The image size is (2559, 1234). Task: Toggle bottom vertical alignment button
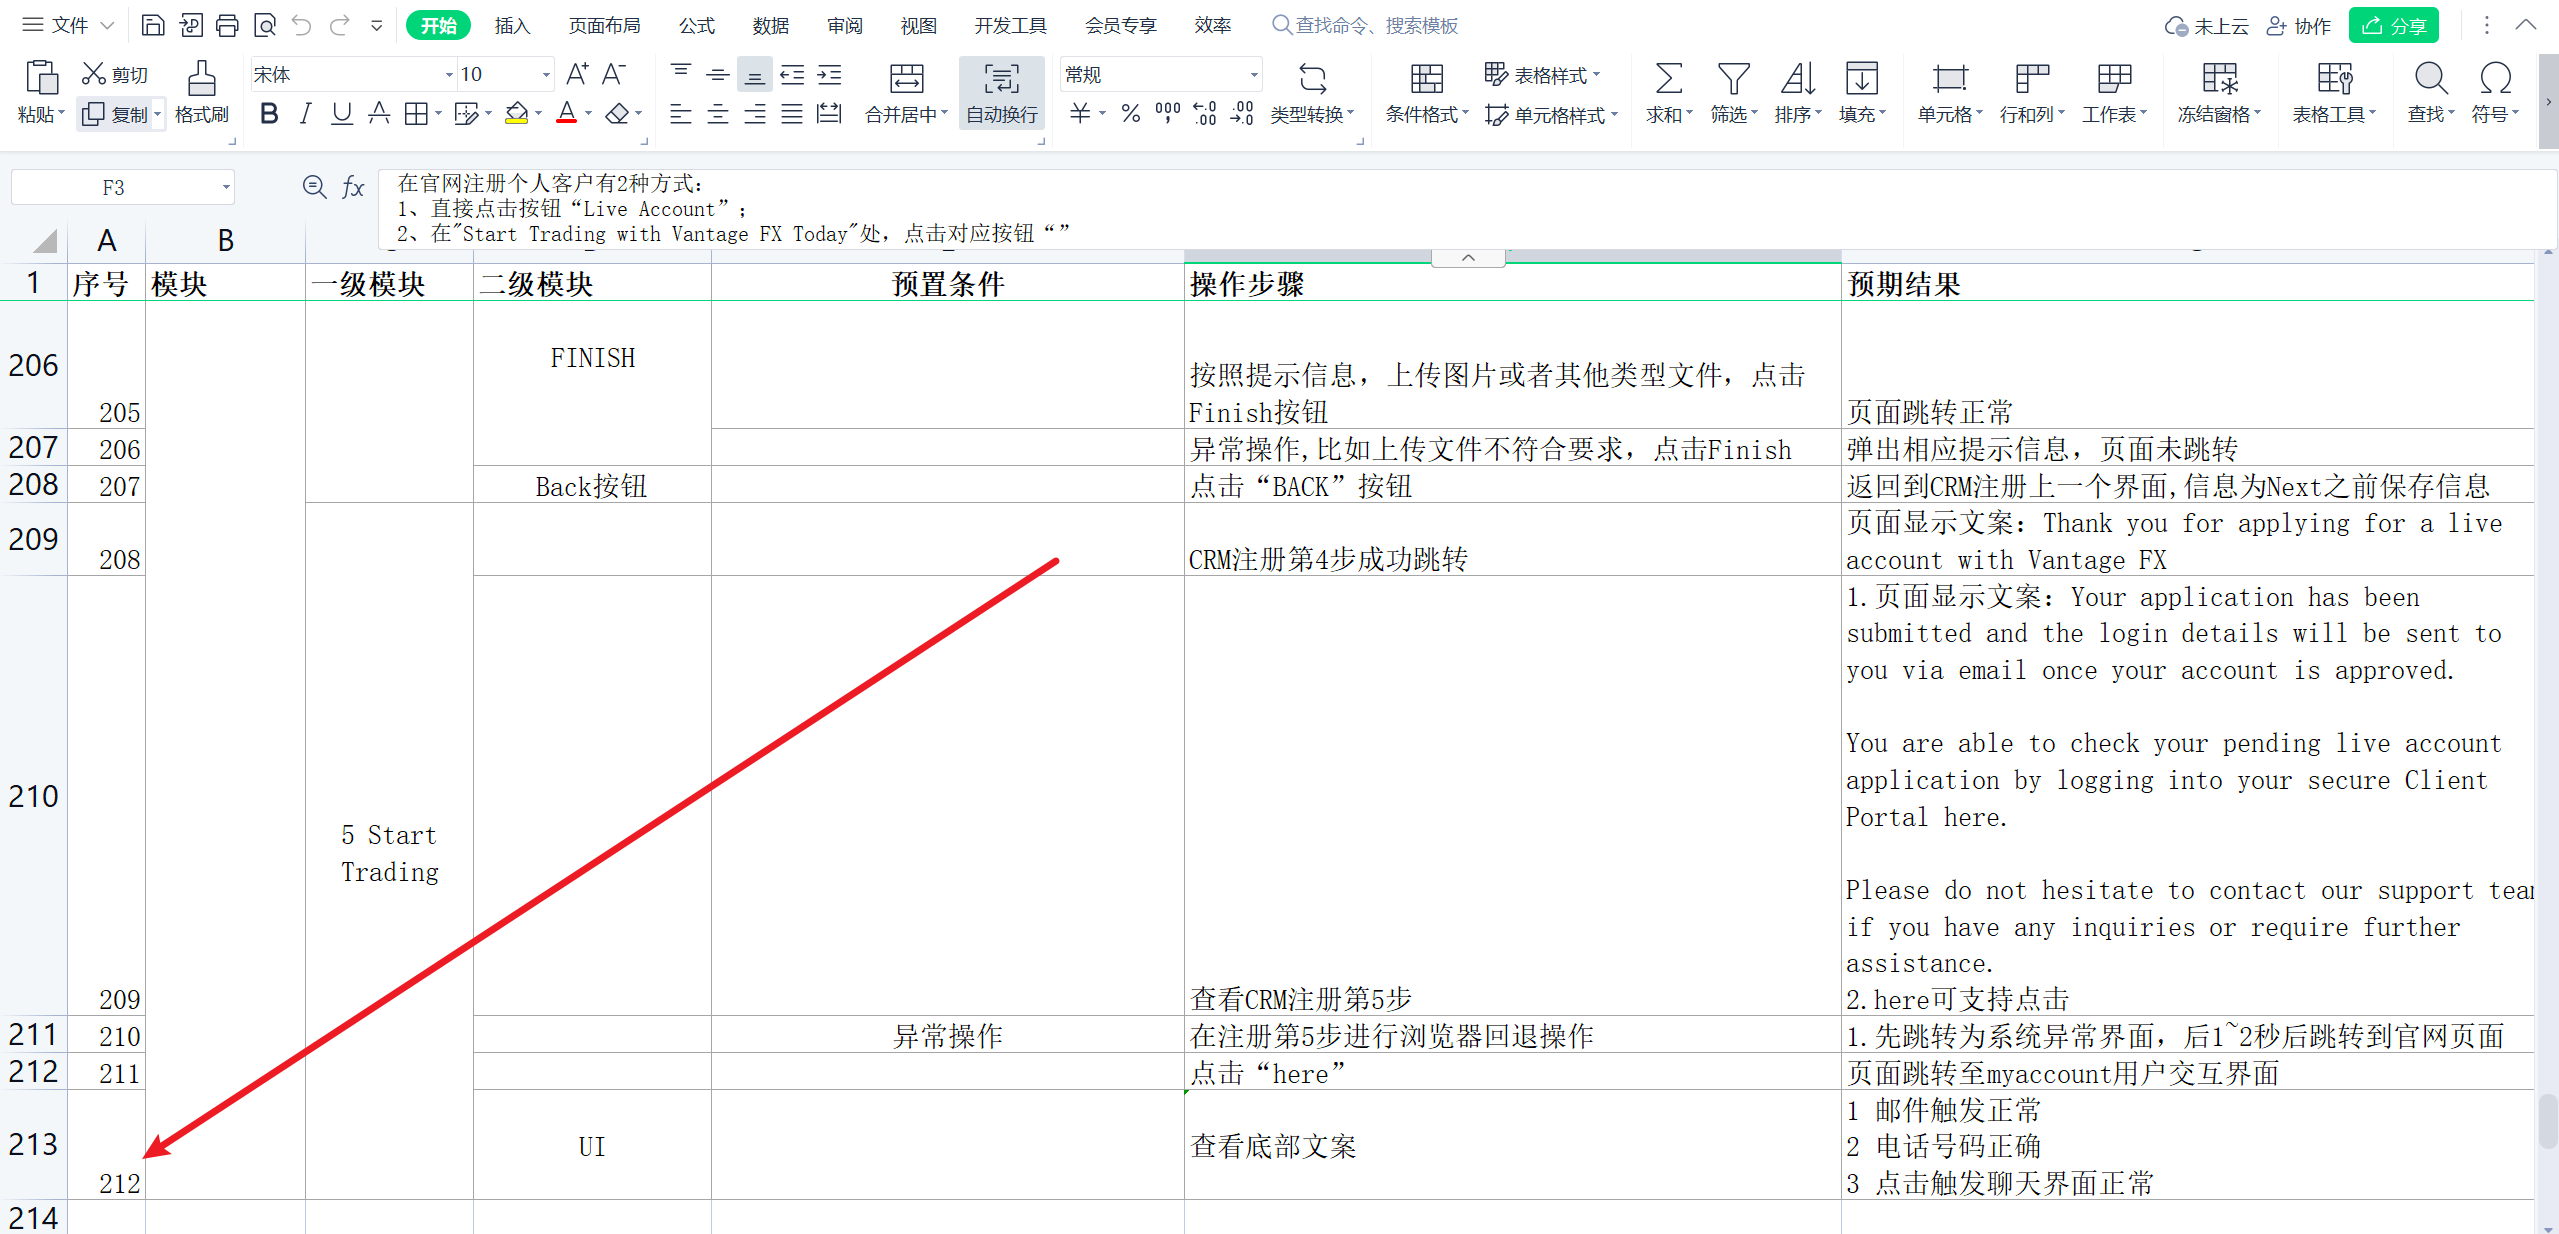coord(754,75)
